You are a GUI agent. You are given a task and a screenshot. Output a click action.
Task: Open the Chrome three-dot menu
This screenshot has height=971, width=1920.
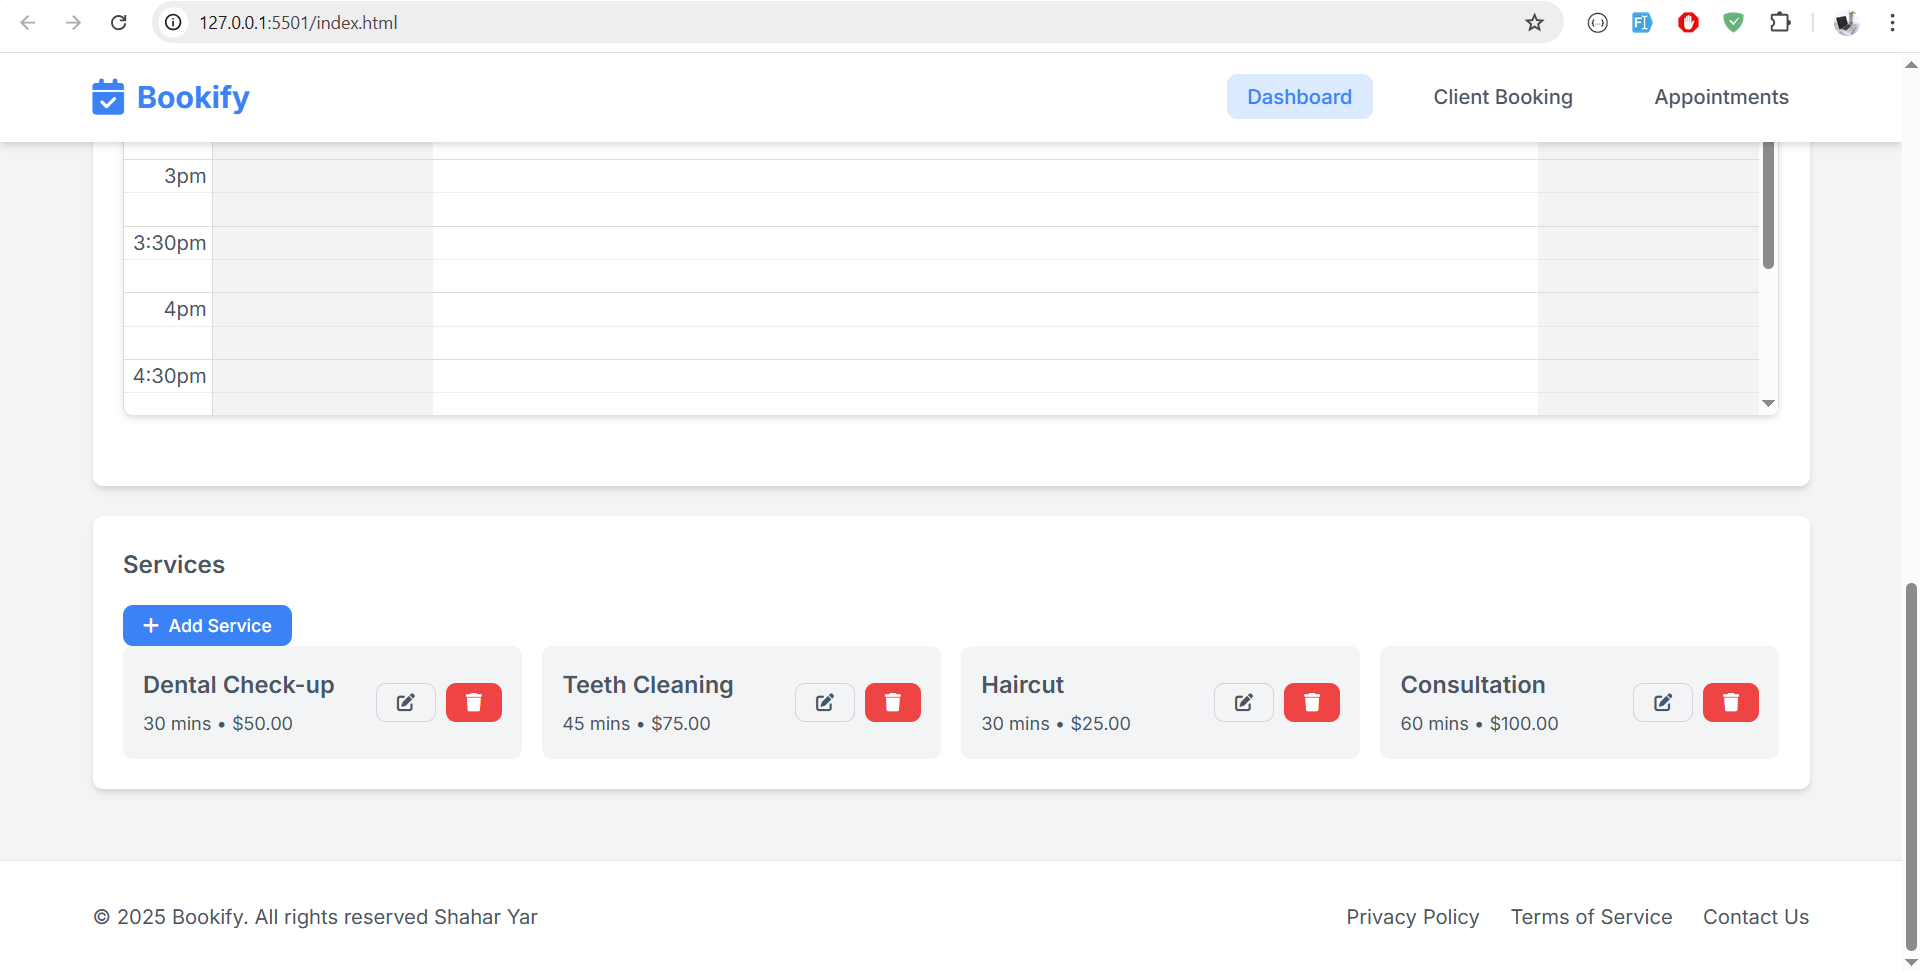[x=1892, y=23]
